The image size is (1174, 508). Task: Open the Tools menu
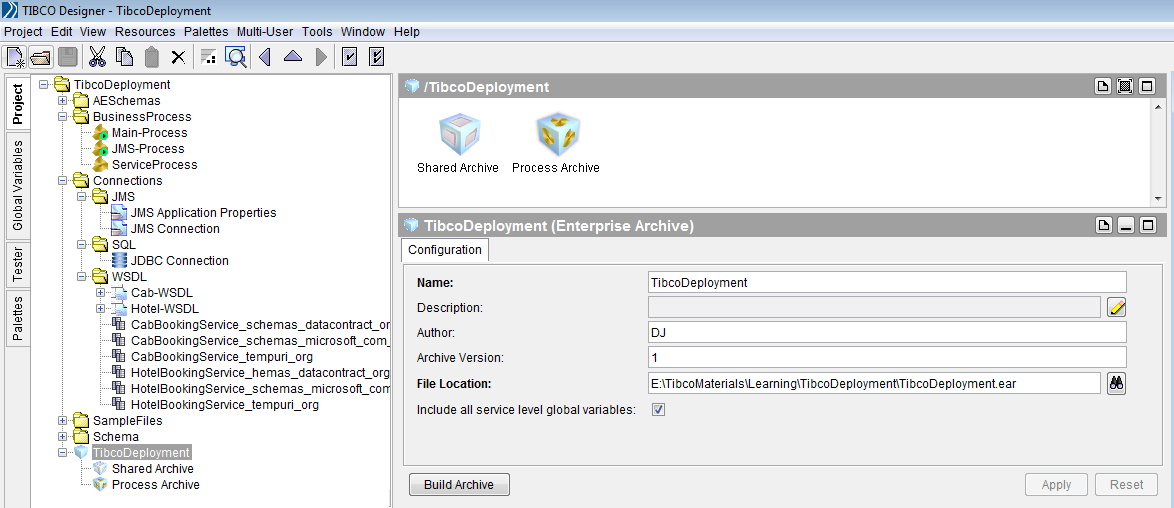tap(317, 31)
